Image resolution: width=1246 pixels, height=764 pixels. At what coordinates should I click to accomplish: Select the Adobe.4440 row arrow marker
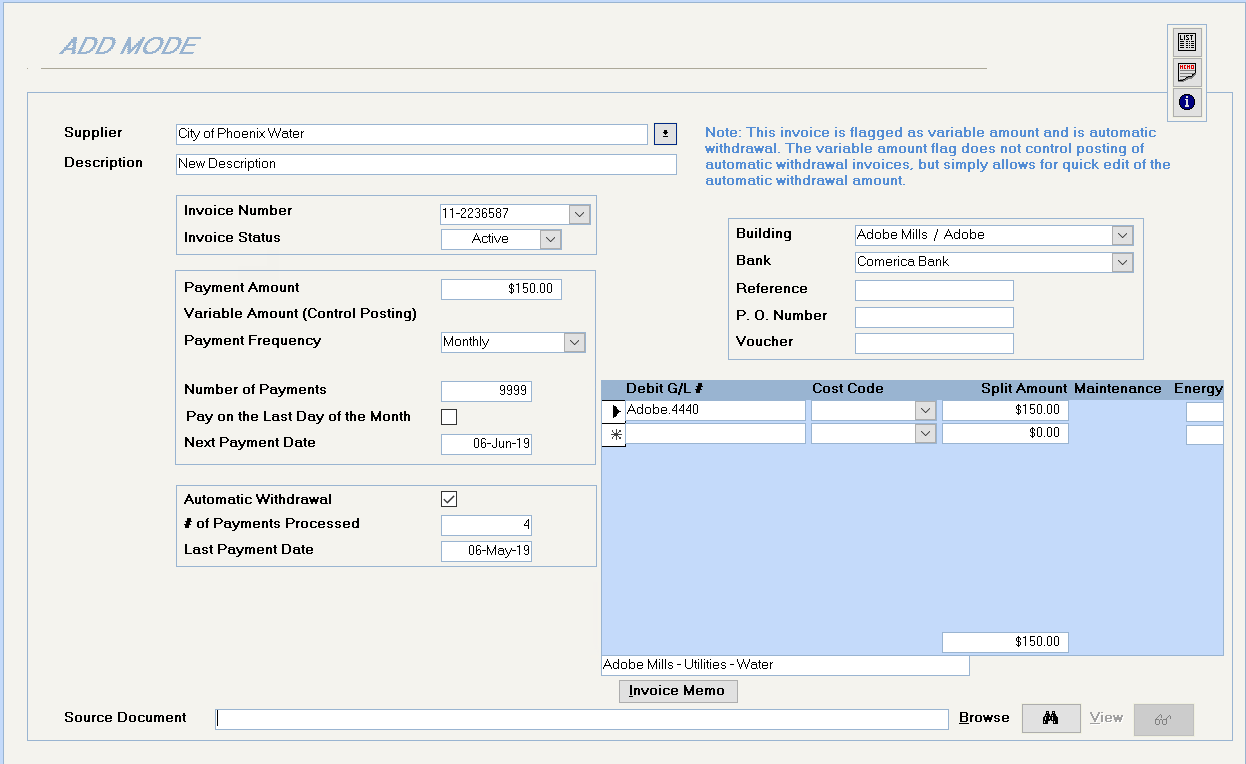point(614,411)
